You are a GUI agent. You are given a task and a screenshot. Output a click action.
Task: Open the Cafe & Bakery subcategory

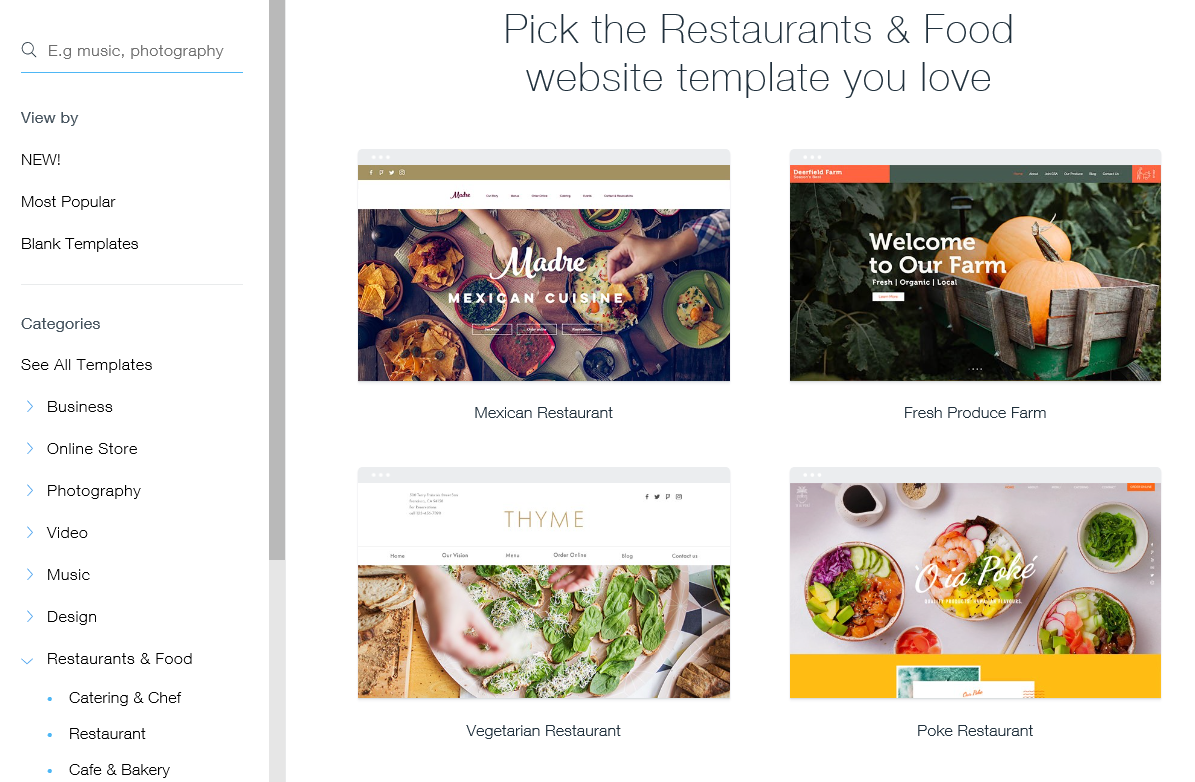pos(119,769)
